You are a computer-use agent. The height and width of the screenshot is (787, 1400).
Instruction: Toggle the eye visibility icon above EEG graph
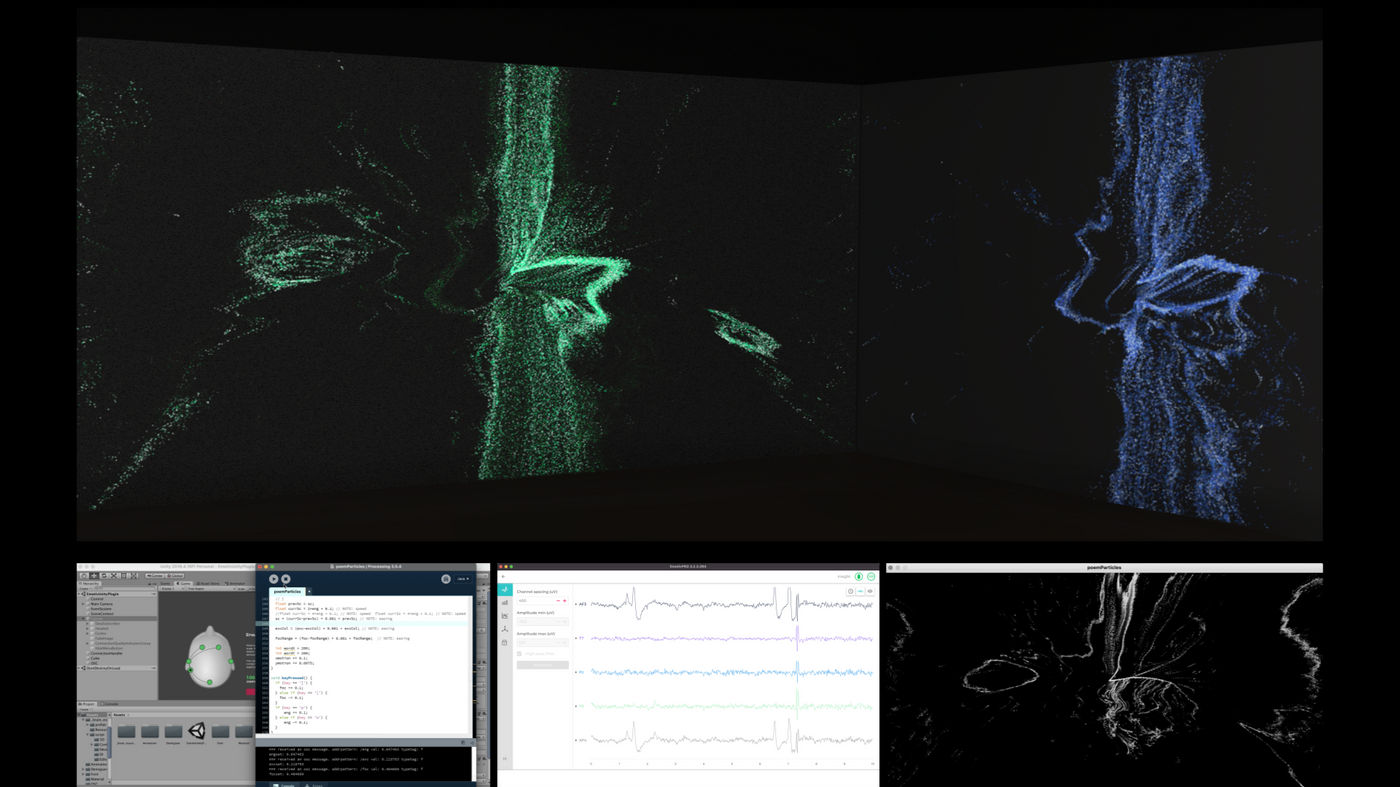pos(870,591)
